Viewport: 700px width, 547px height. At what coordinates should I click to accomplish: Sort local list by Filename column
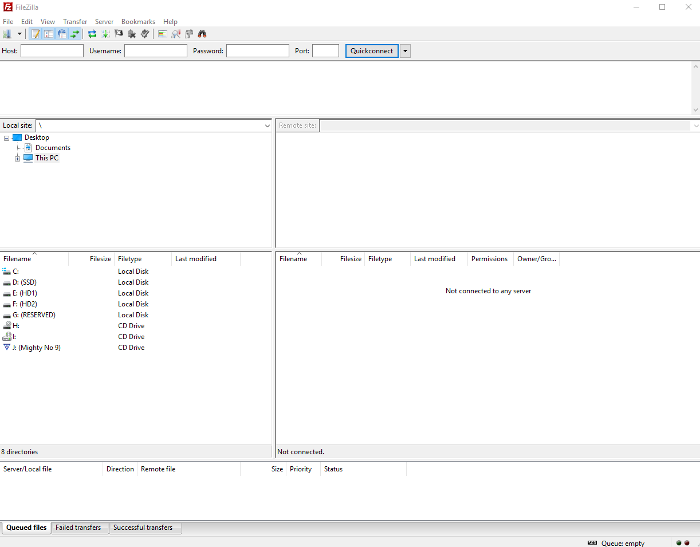[34, 259]
